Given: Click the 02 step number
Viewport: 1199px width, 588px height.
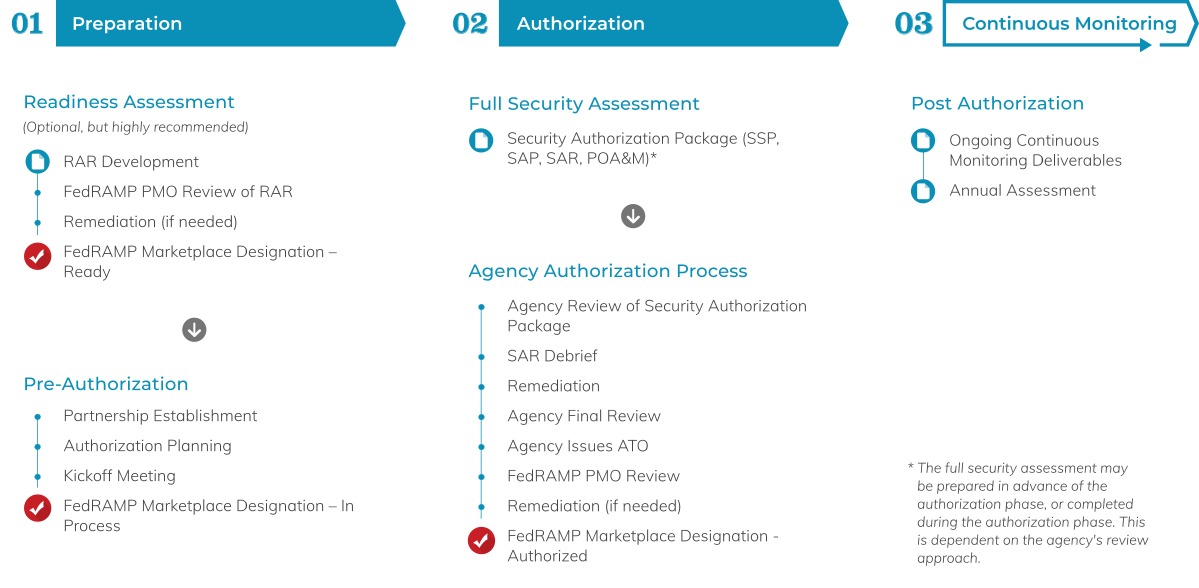Looking at the screenshot, I should point(470,24).
